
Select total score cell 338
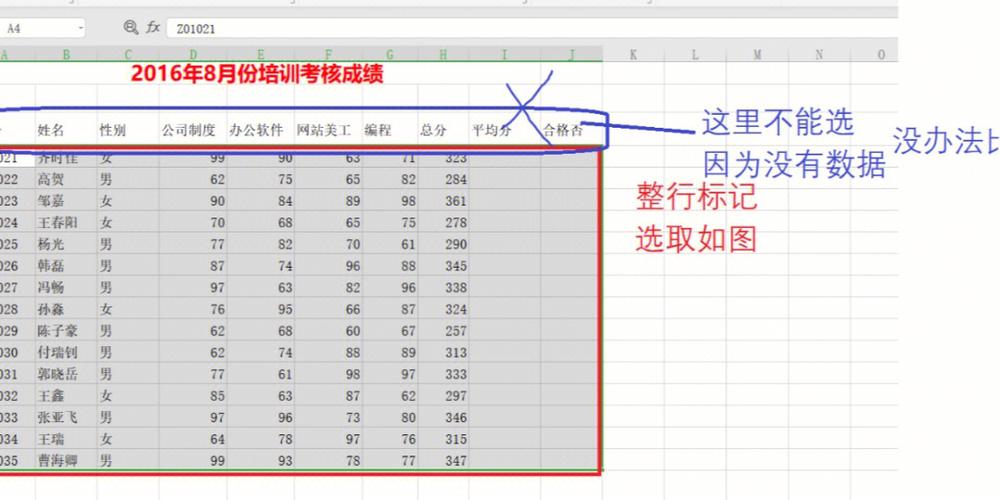[443, 288]
